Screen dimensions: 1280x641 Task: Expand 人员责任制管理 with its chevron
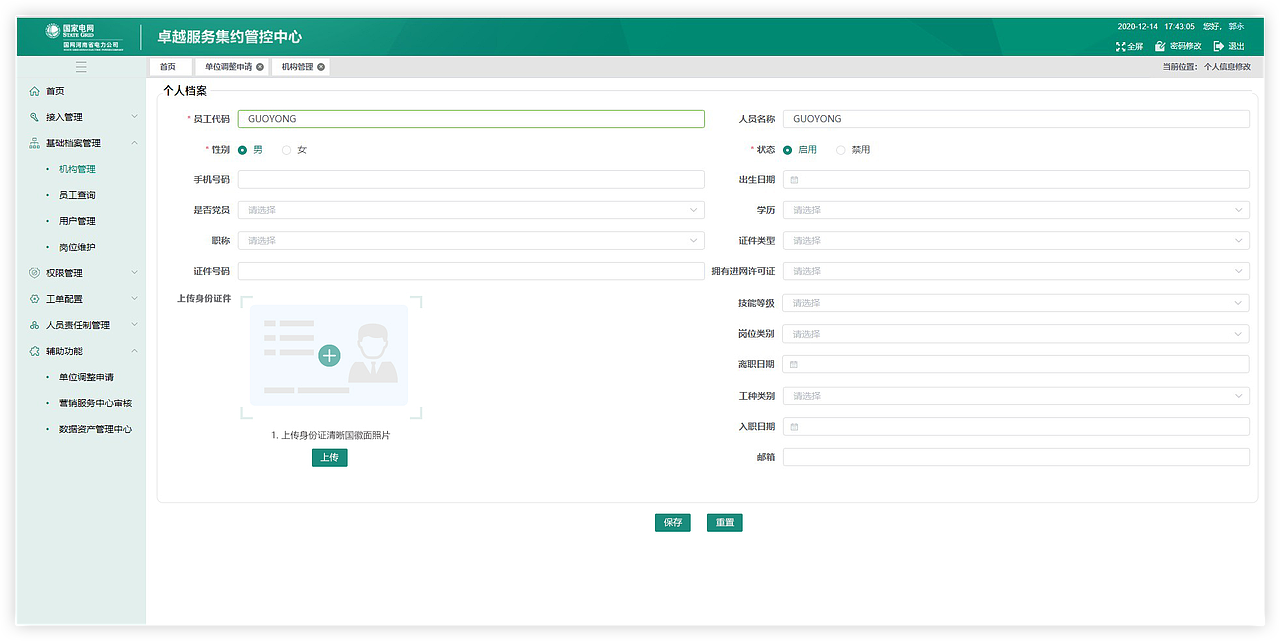coord(134,325)
